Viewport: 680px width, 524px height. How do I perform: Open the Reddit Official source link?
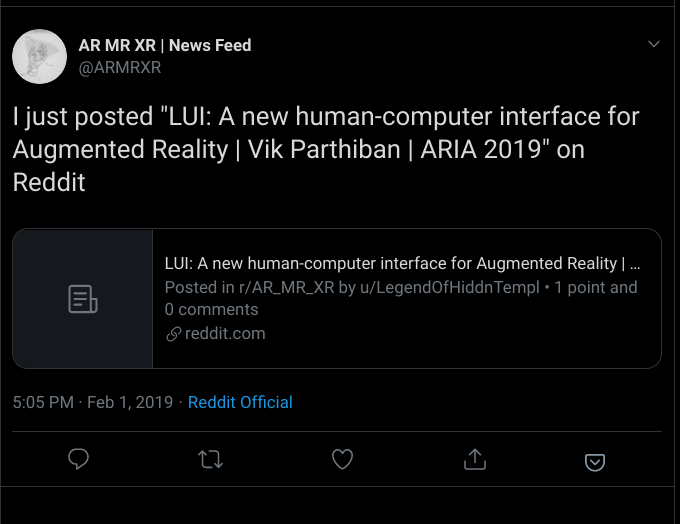[x=240, y=402]
